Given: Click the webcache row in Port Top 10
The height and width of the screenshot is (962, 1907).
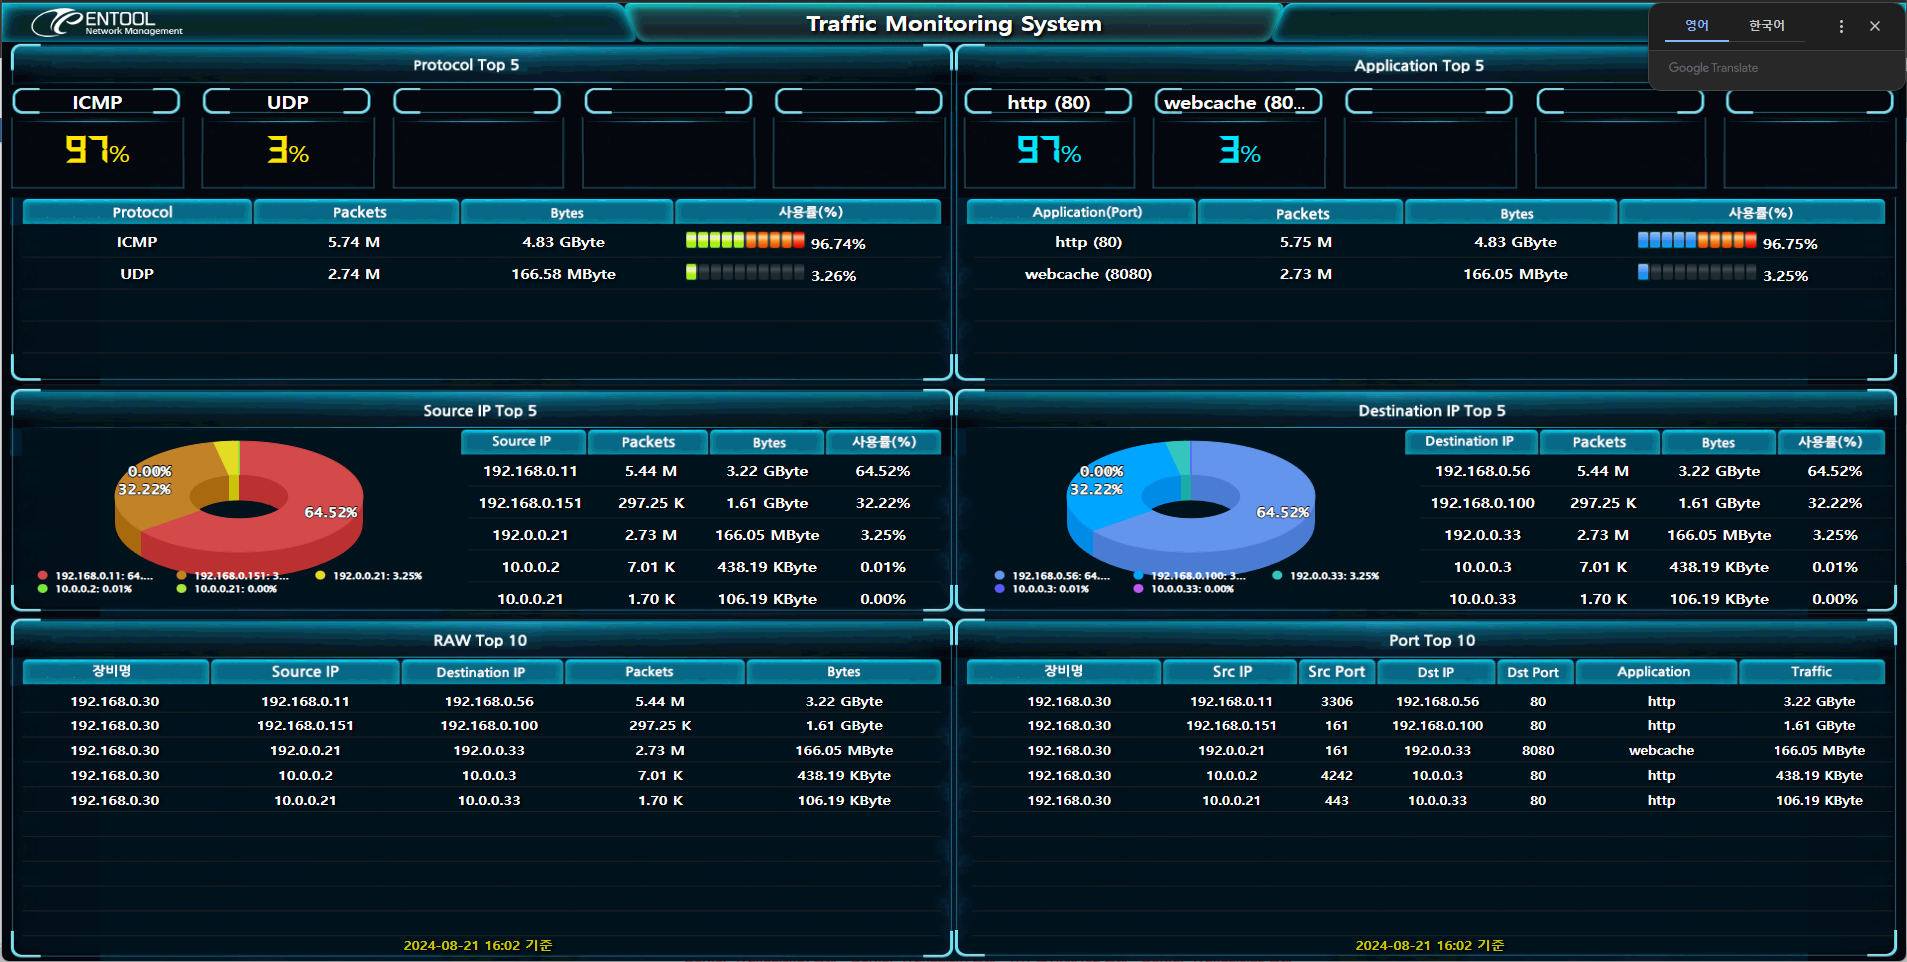Looking at the screenshot, I should [1661, 751].
